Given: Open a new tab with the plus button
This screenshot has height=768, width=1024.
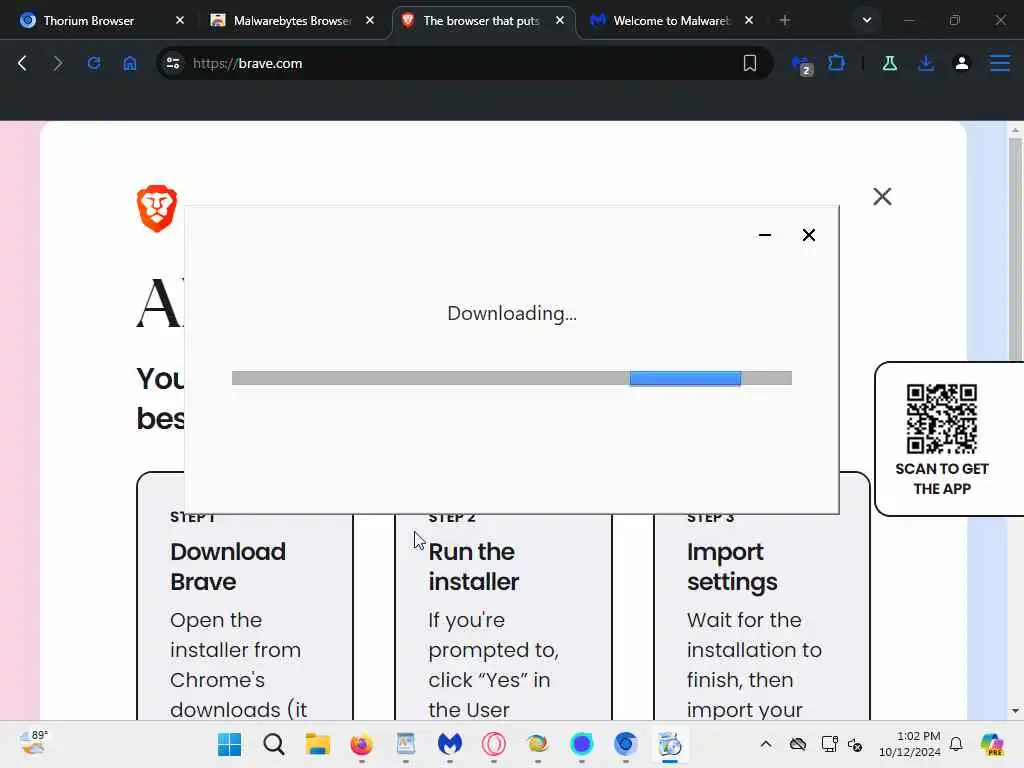Looking at the screenshot, I should pyautogui.click(x=785, y=20).
